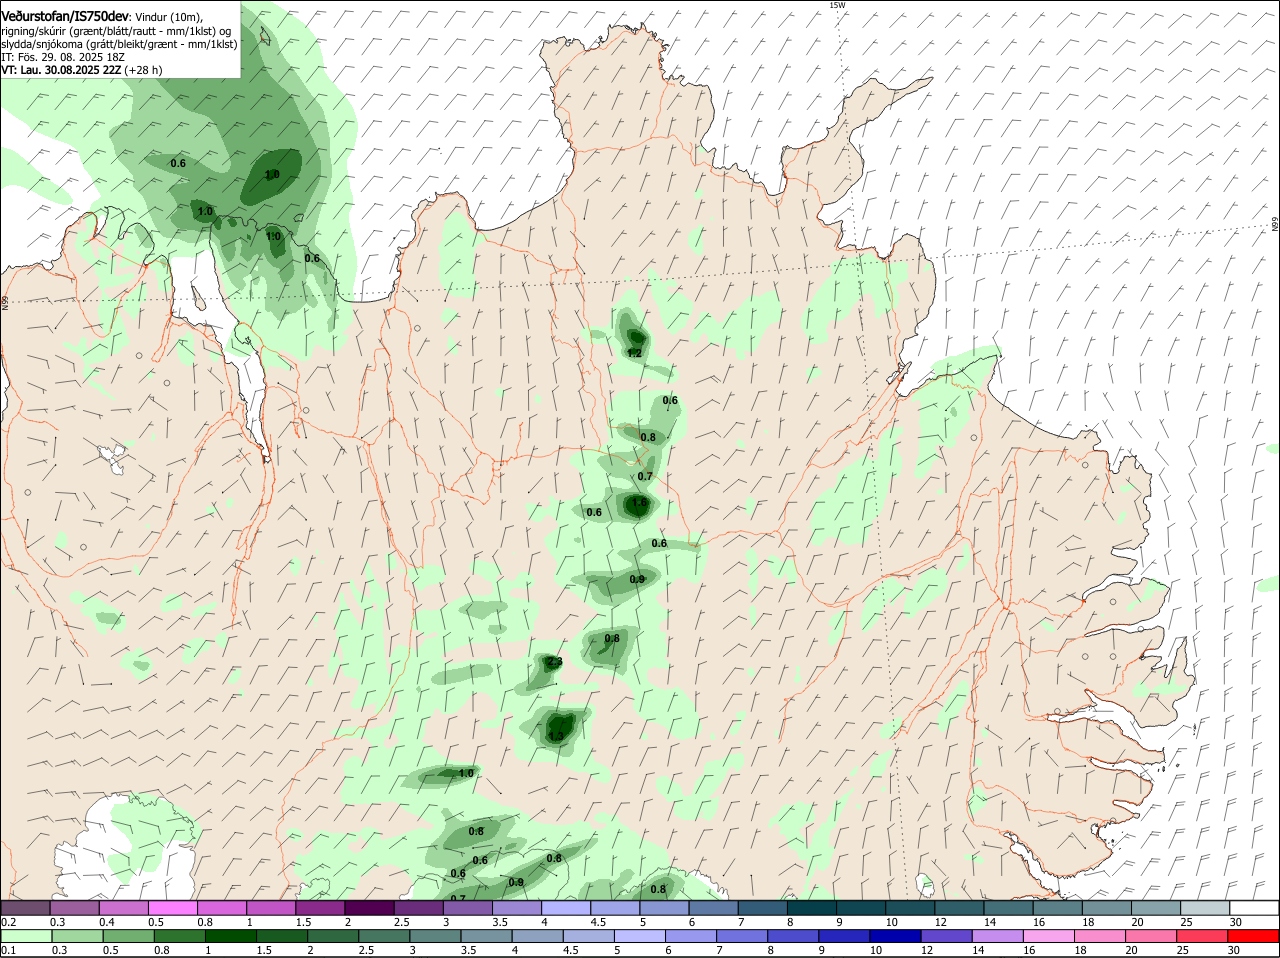This screenshot has width=1280, height=958.
Task: Click the '0.4' label on the snow scale
Action: pyautogui.click(x=107, y=922)
